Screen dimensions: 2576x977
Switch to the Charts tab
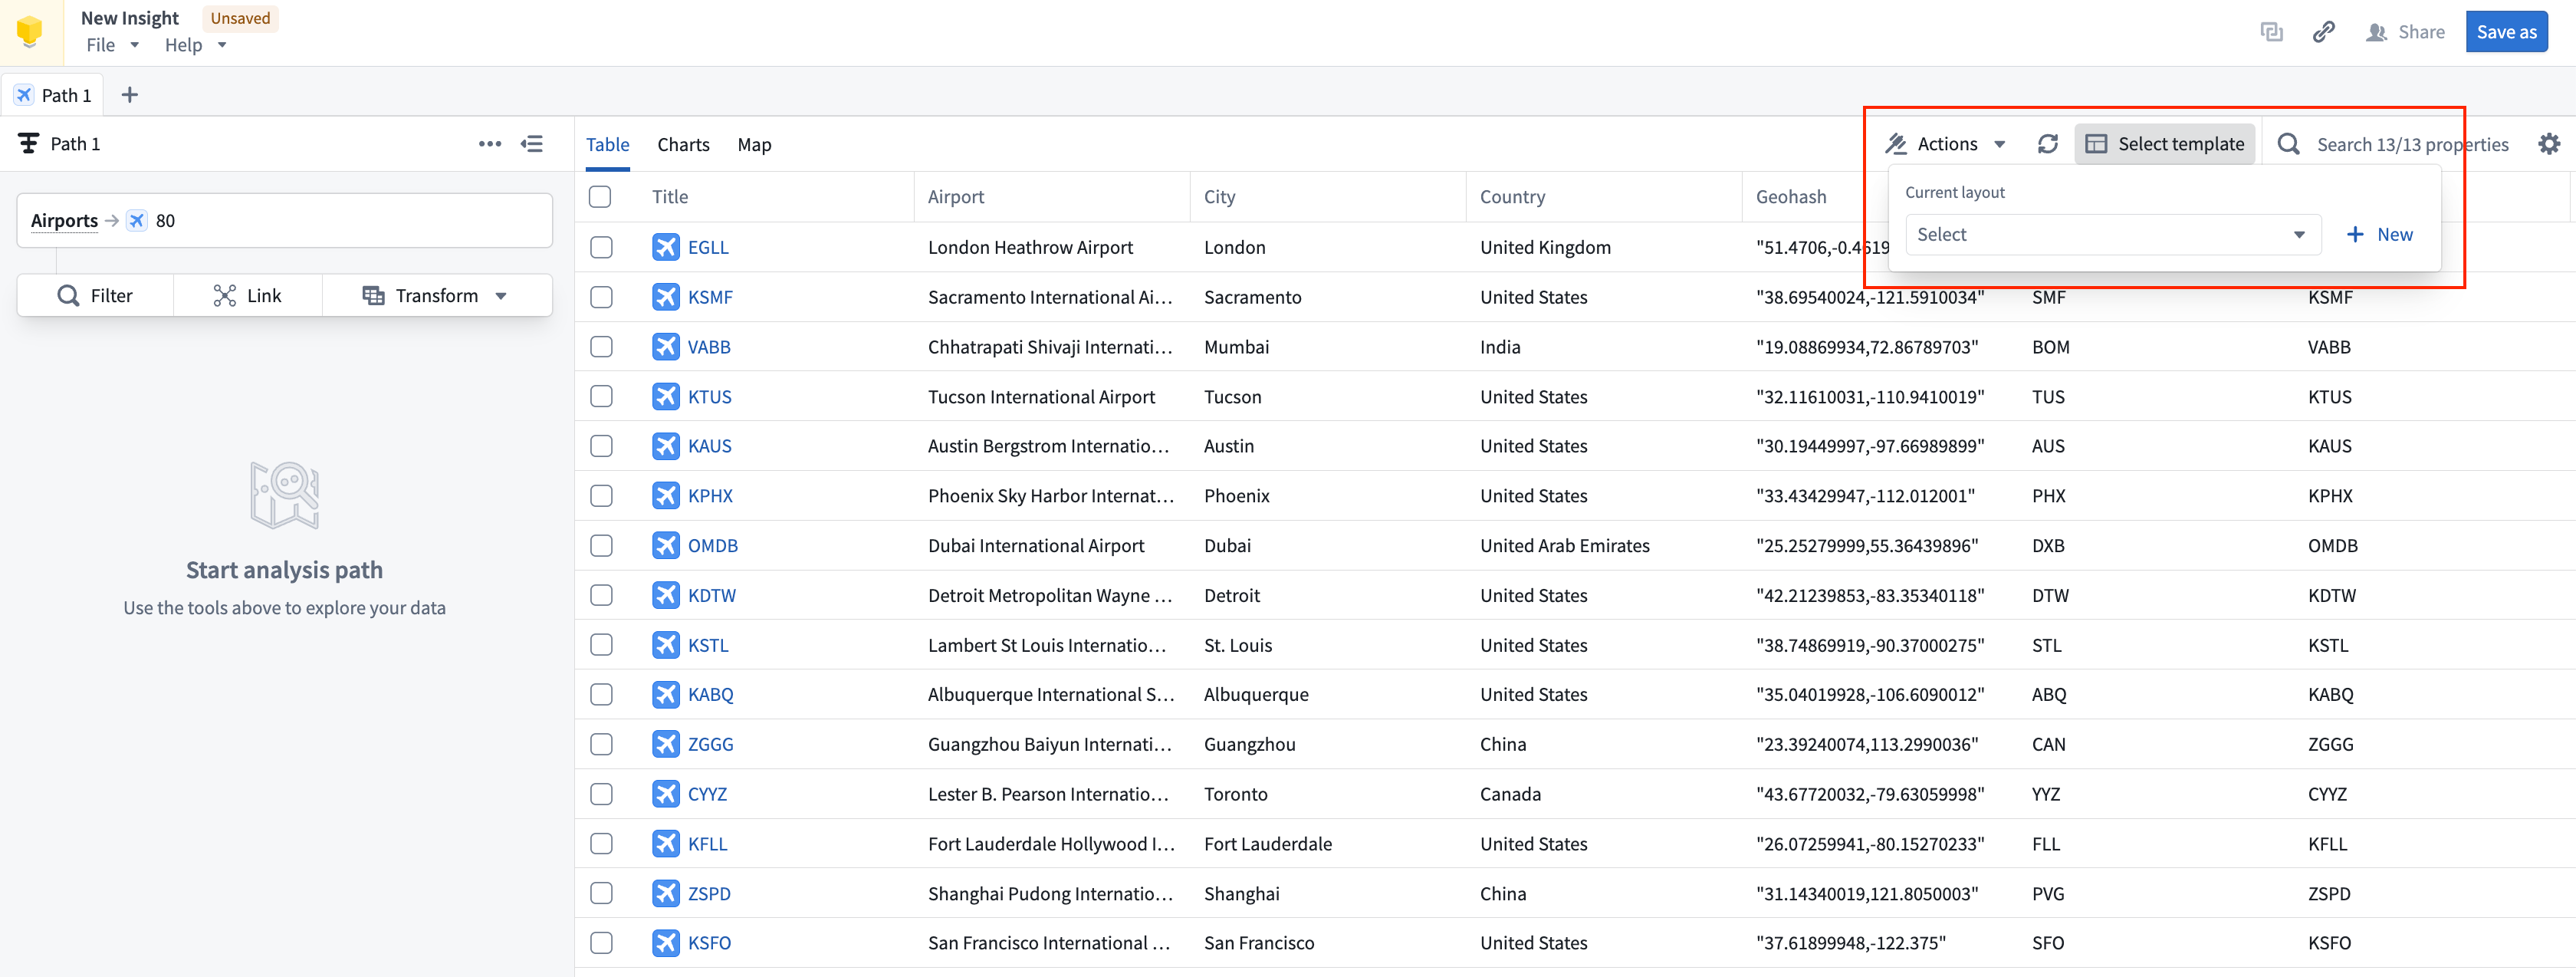(x=683, y=144)
